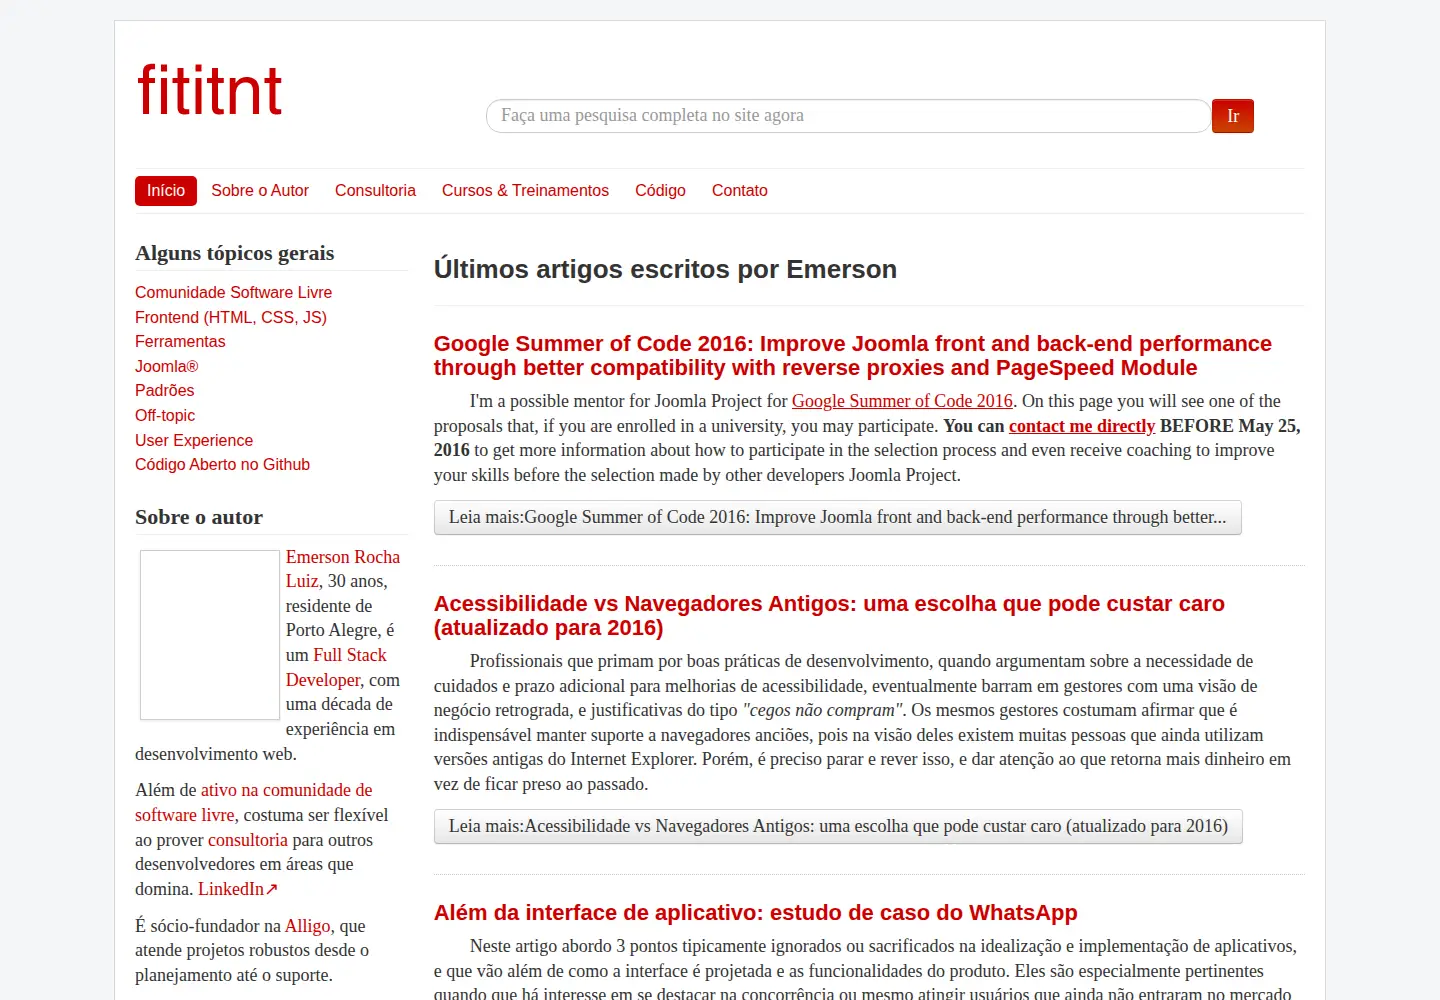Follow the inline Google Summer of Code 2016 link
The image size is (1440, 1000).
click(x=902, y=401)
